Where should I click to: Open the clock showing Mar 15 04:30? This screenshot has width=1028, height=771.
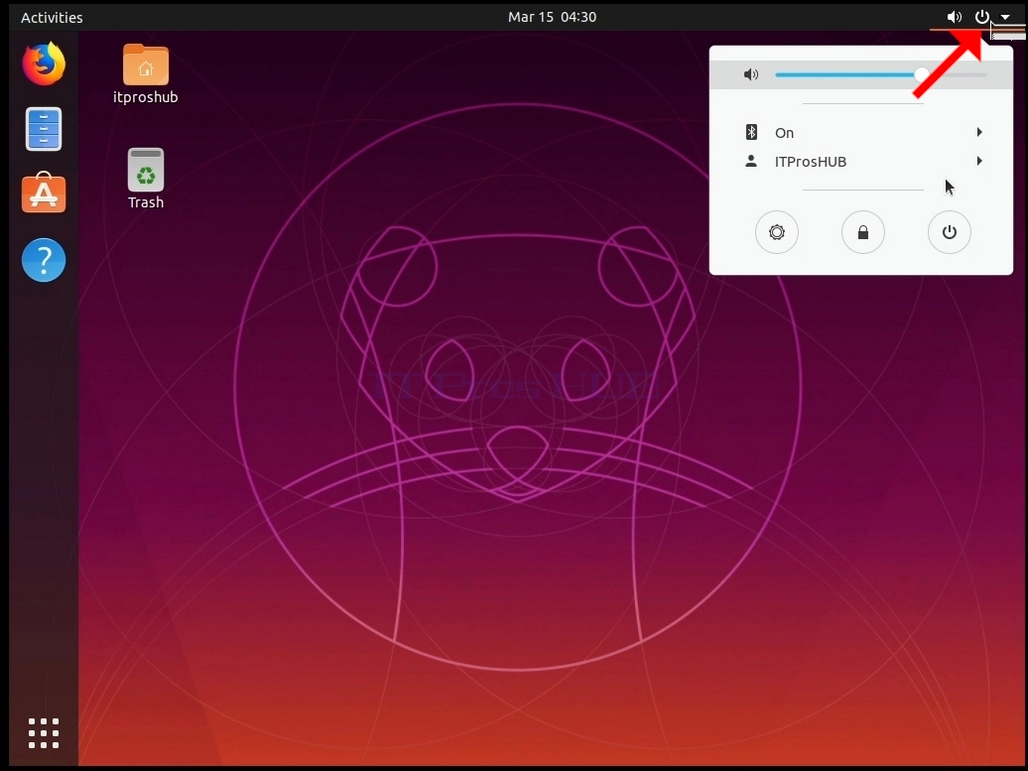(x=552, y=17)
